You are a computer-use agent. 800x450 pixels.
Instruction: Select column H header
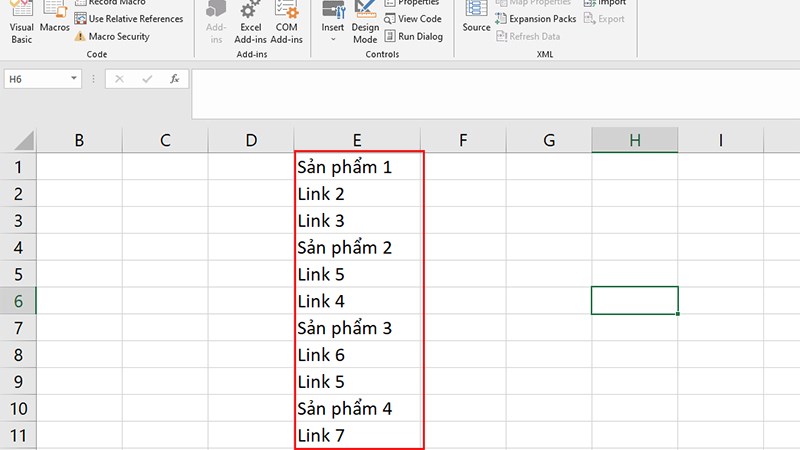pyautogui.click(x=634, y=141)
